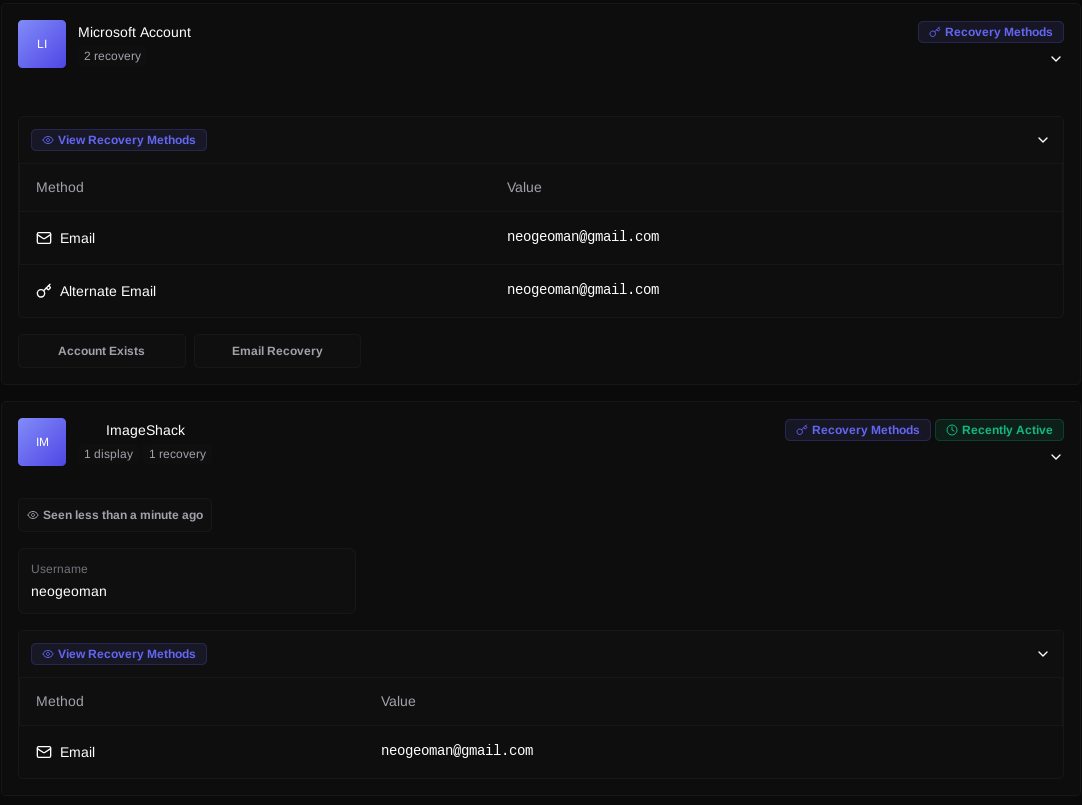This screenshot has width=1082, height=805.
Task: Toggle View Recovery Methods for Microsoft Account
Action: coord(119,140)
